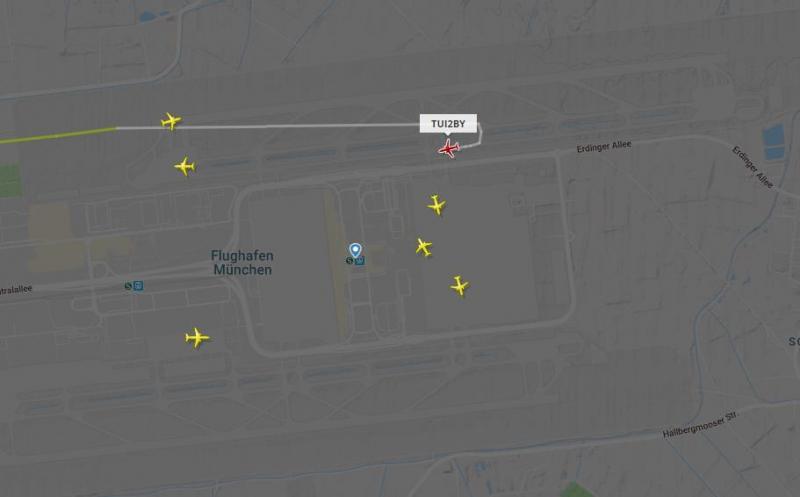Select the lowest yellow plane on the east apron

[x=459, y=286]
